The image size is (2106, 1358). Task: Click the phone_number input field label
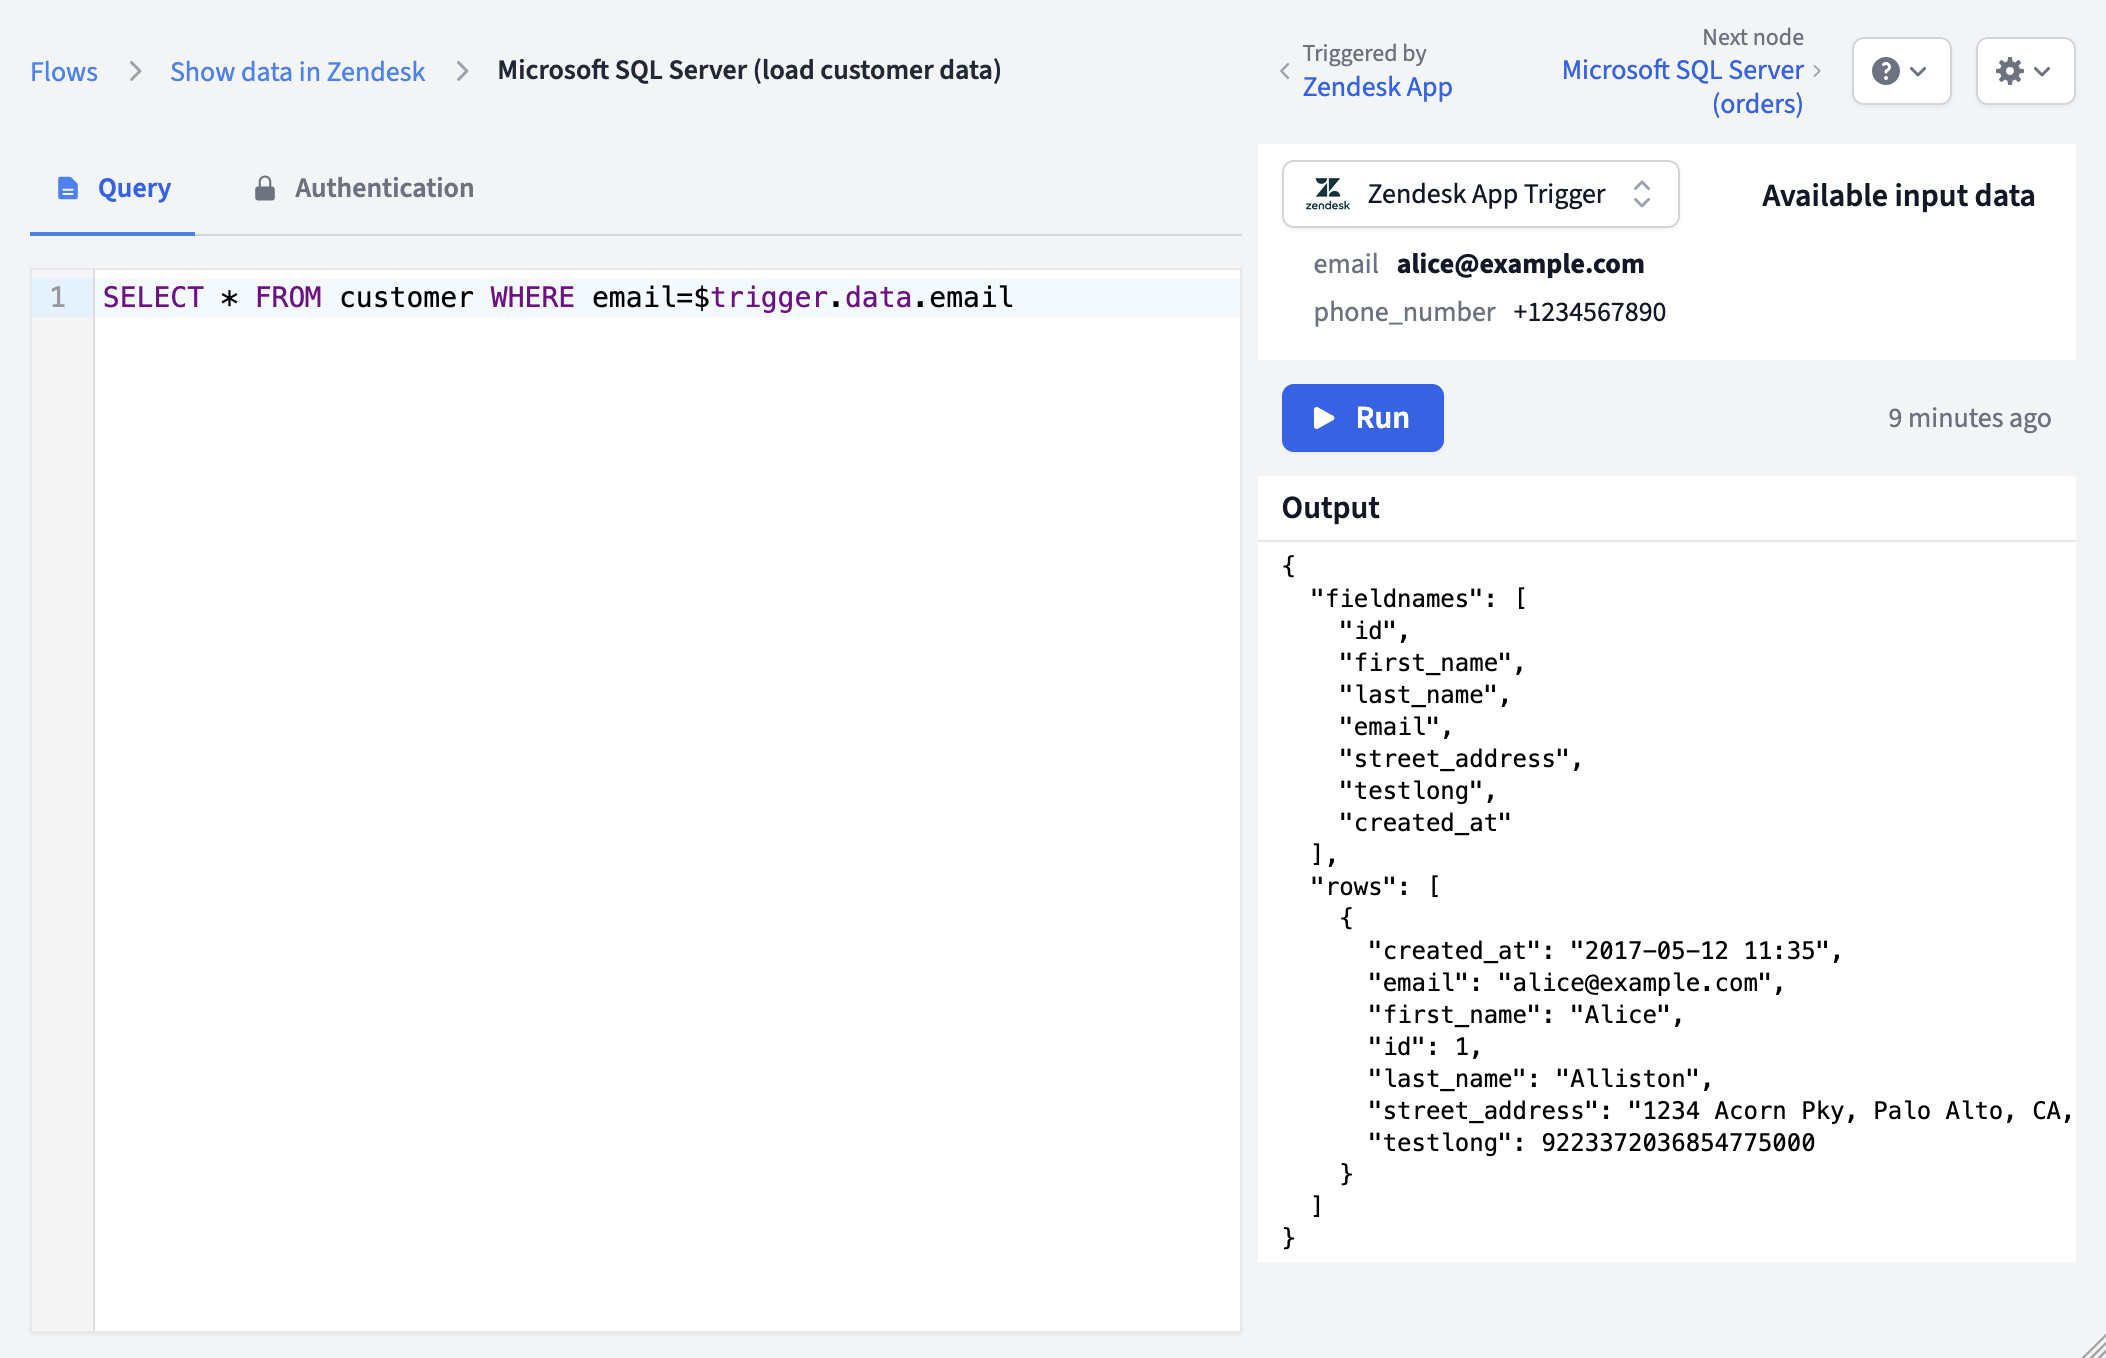click(1404, 312)
